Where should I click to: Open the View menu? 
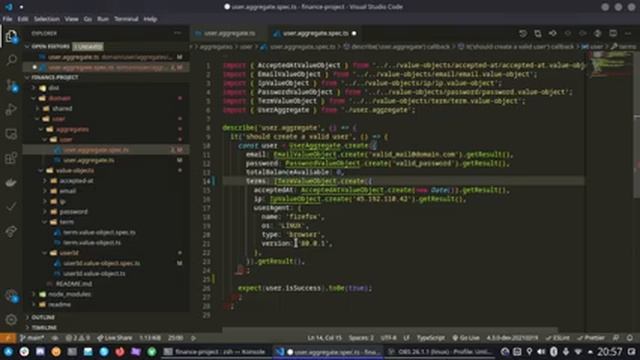pos(71,19)
